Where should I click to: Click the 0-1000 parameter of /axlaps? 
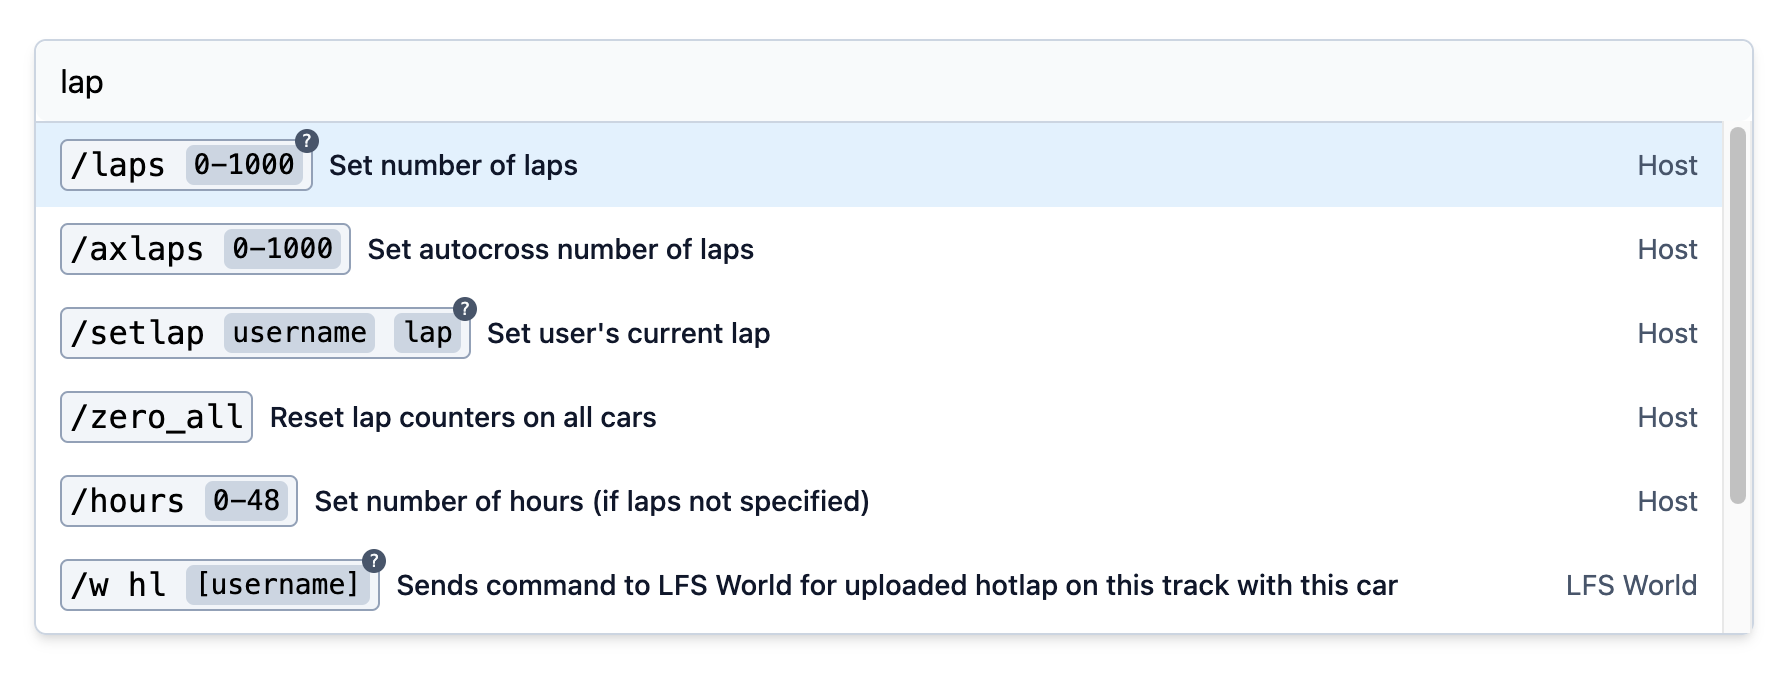pos(283,250)
